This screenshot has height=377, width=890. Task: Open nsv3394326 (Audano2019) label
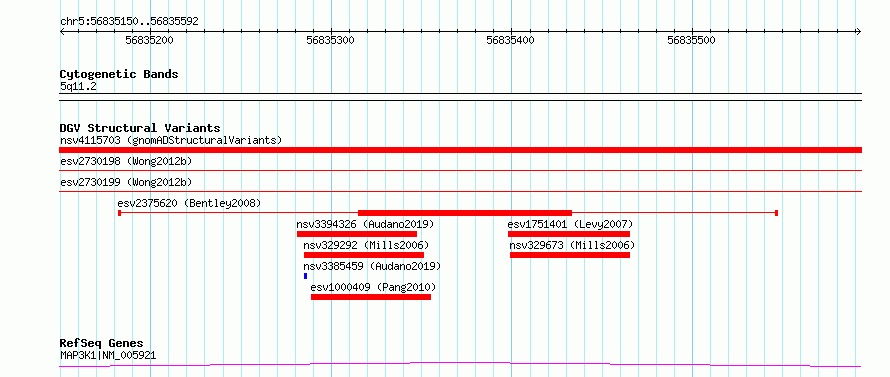coord(365,224)
